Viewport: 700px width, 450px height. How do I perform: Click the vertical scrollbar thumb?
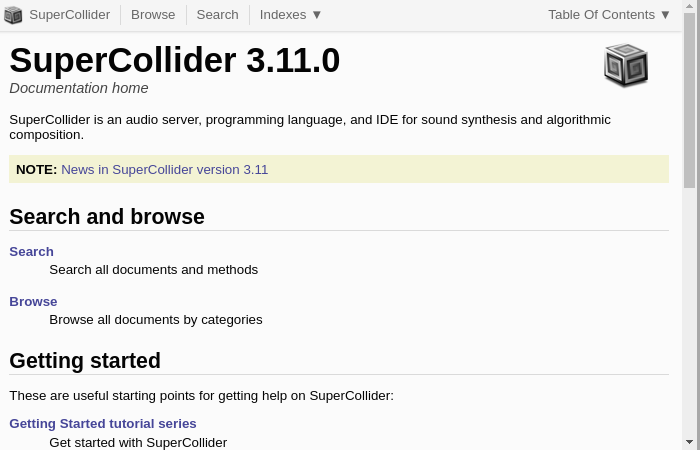click(x=690, y=100)
